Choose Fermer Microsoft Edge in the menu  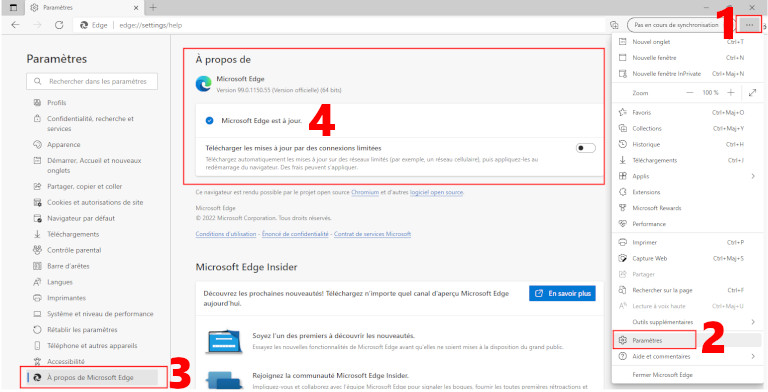coord(686,375)
